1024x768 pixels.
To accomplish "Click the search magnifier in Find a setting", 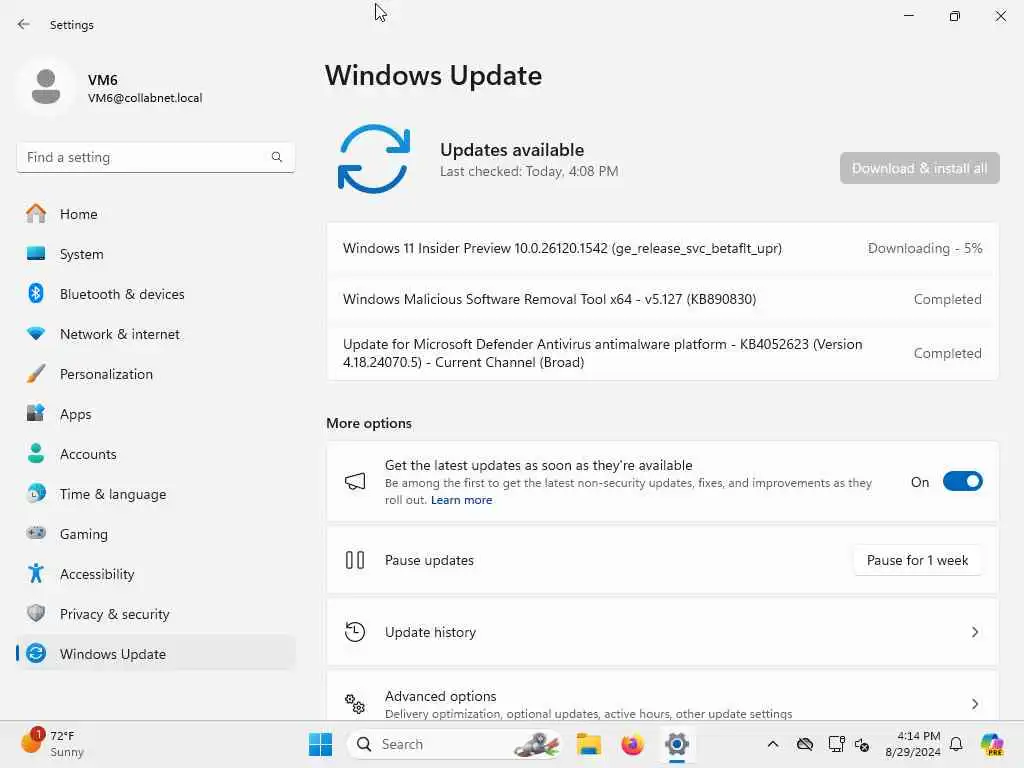I will (277, 157).
